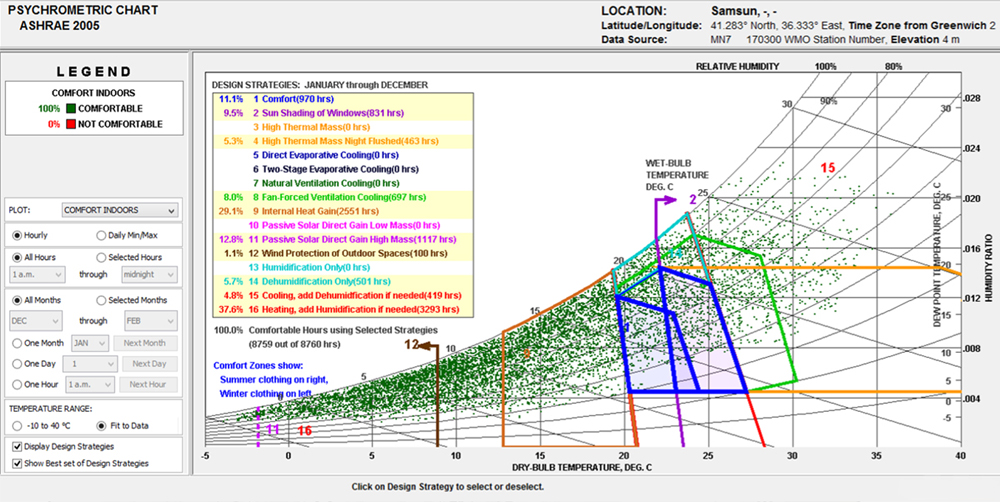Image resolution: width=1000 pixels, height=502 pixels.
Task: Select the One Month radio button
Action: click(x=17, y=343)
